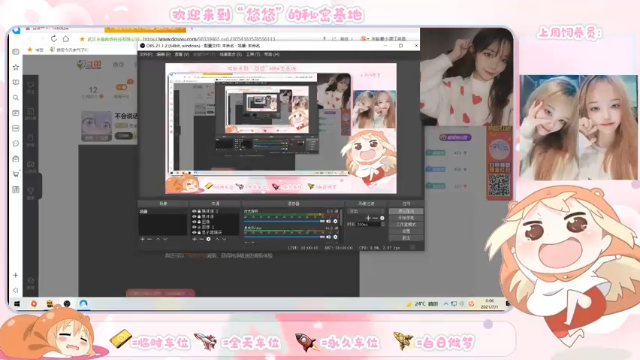Viewport: 640px width, 360px height.
Task: Go to browser home page icon
Action: click(x=66, y=38)
